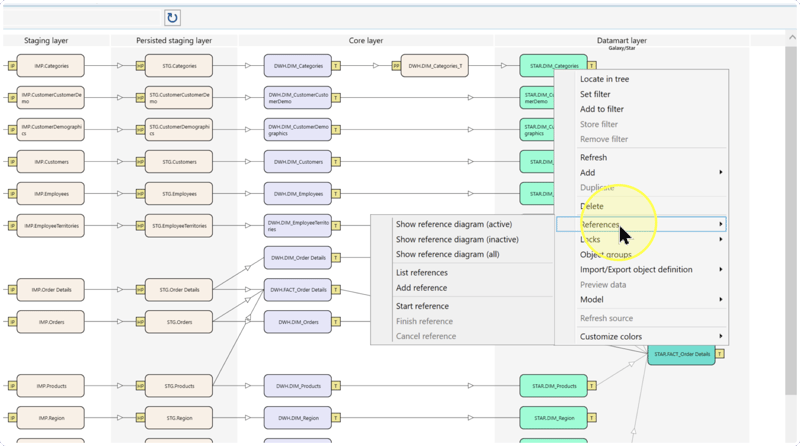Click the T badge on DWH.DIM_Categories
The width and height of the screenshot is (800, 446).
tap(336, 66)
